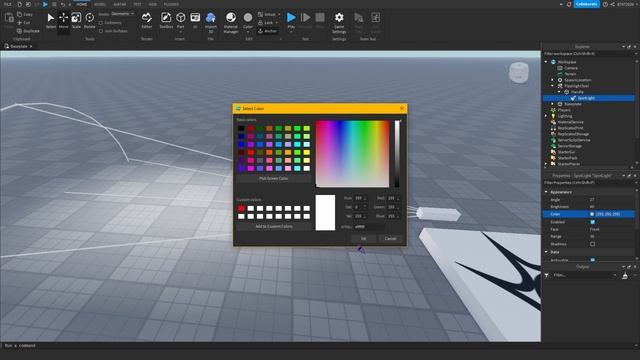Collapse the Workspace tree node

[x=546, y=62]
